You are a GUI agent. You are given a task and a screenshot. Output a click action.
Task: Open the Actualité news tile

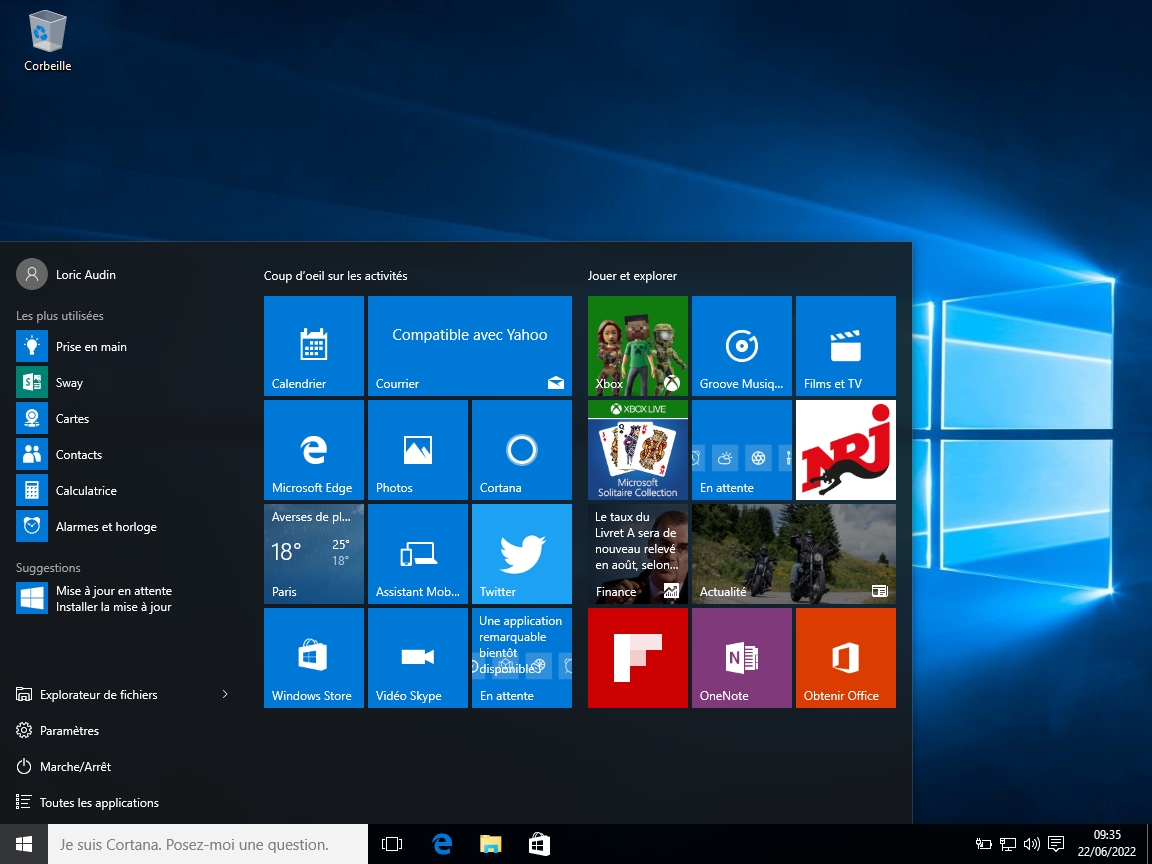(793, 554)
